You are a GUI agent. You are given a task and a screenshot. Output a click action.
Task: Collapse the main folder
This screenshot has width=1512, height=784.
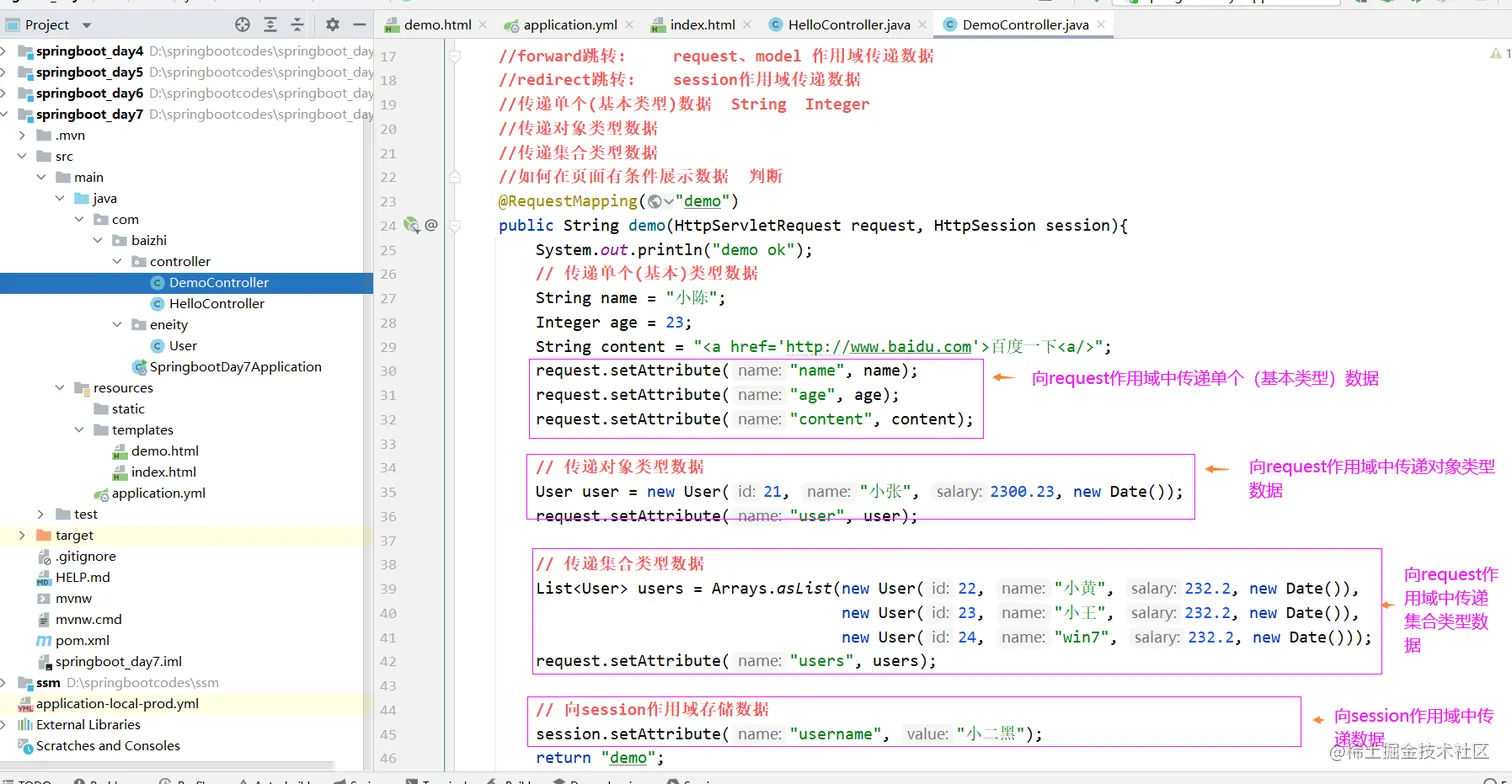click(x=41, y=177)
